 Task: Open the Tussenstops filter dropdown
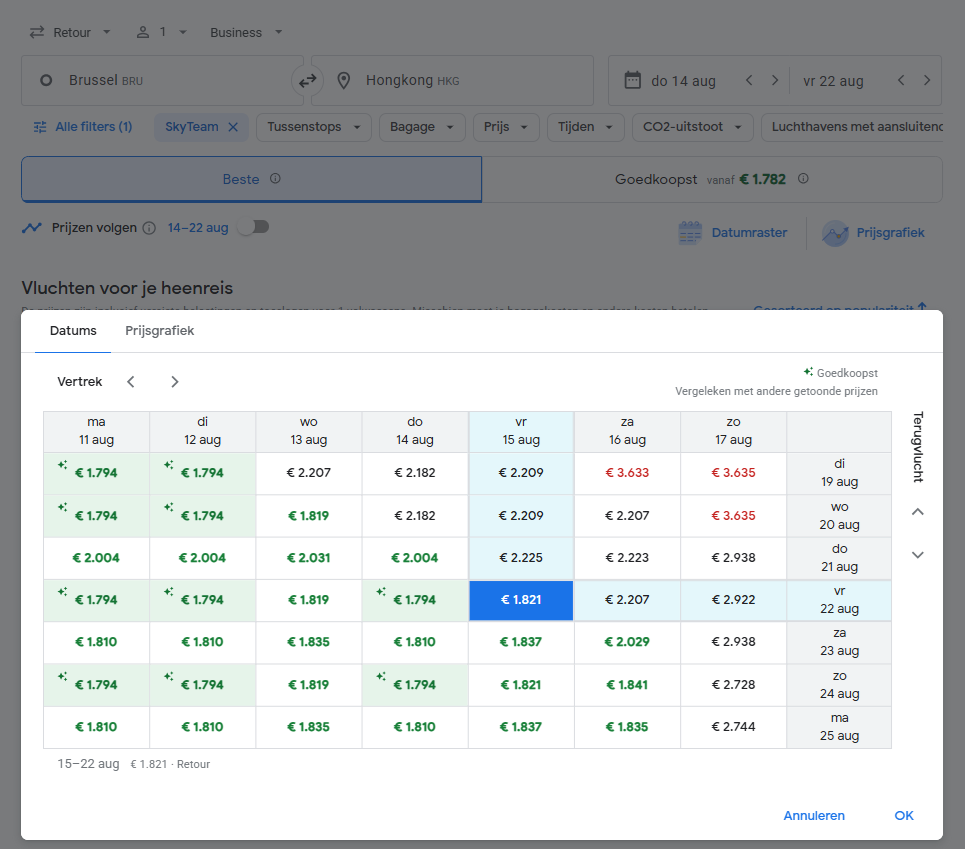tap(314, 127)
